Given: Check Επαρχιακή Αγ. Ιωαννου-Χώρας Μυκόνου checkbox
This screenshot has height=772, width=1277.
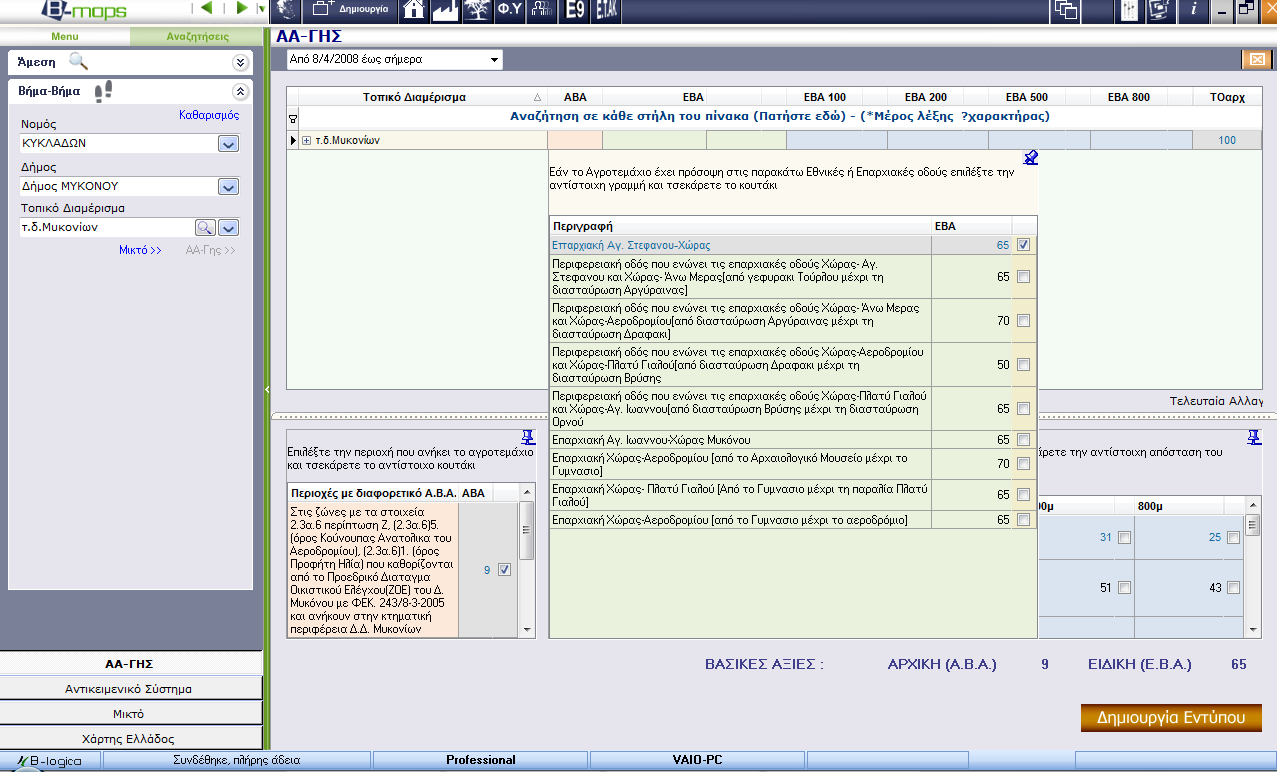Looking at the screenshot, I should coord(1023,439).
